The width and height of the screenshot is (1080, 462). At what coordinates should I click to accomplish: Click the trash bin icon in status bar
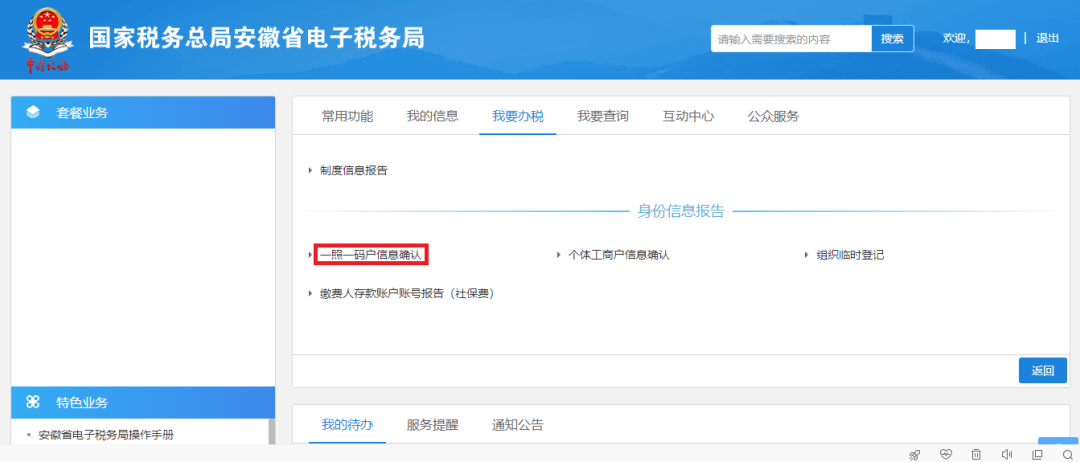click(x=976, y=454)
